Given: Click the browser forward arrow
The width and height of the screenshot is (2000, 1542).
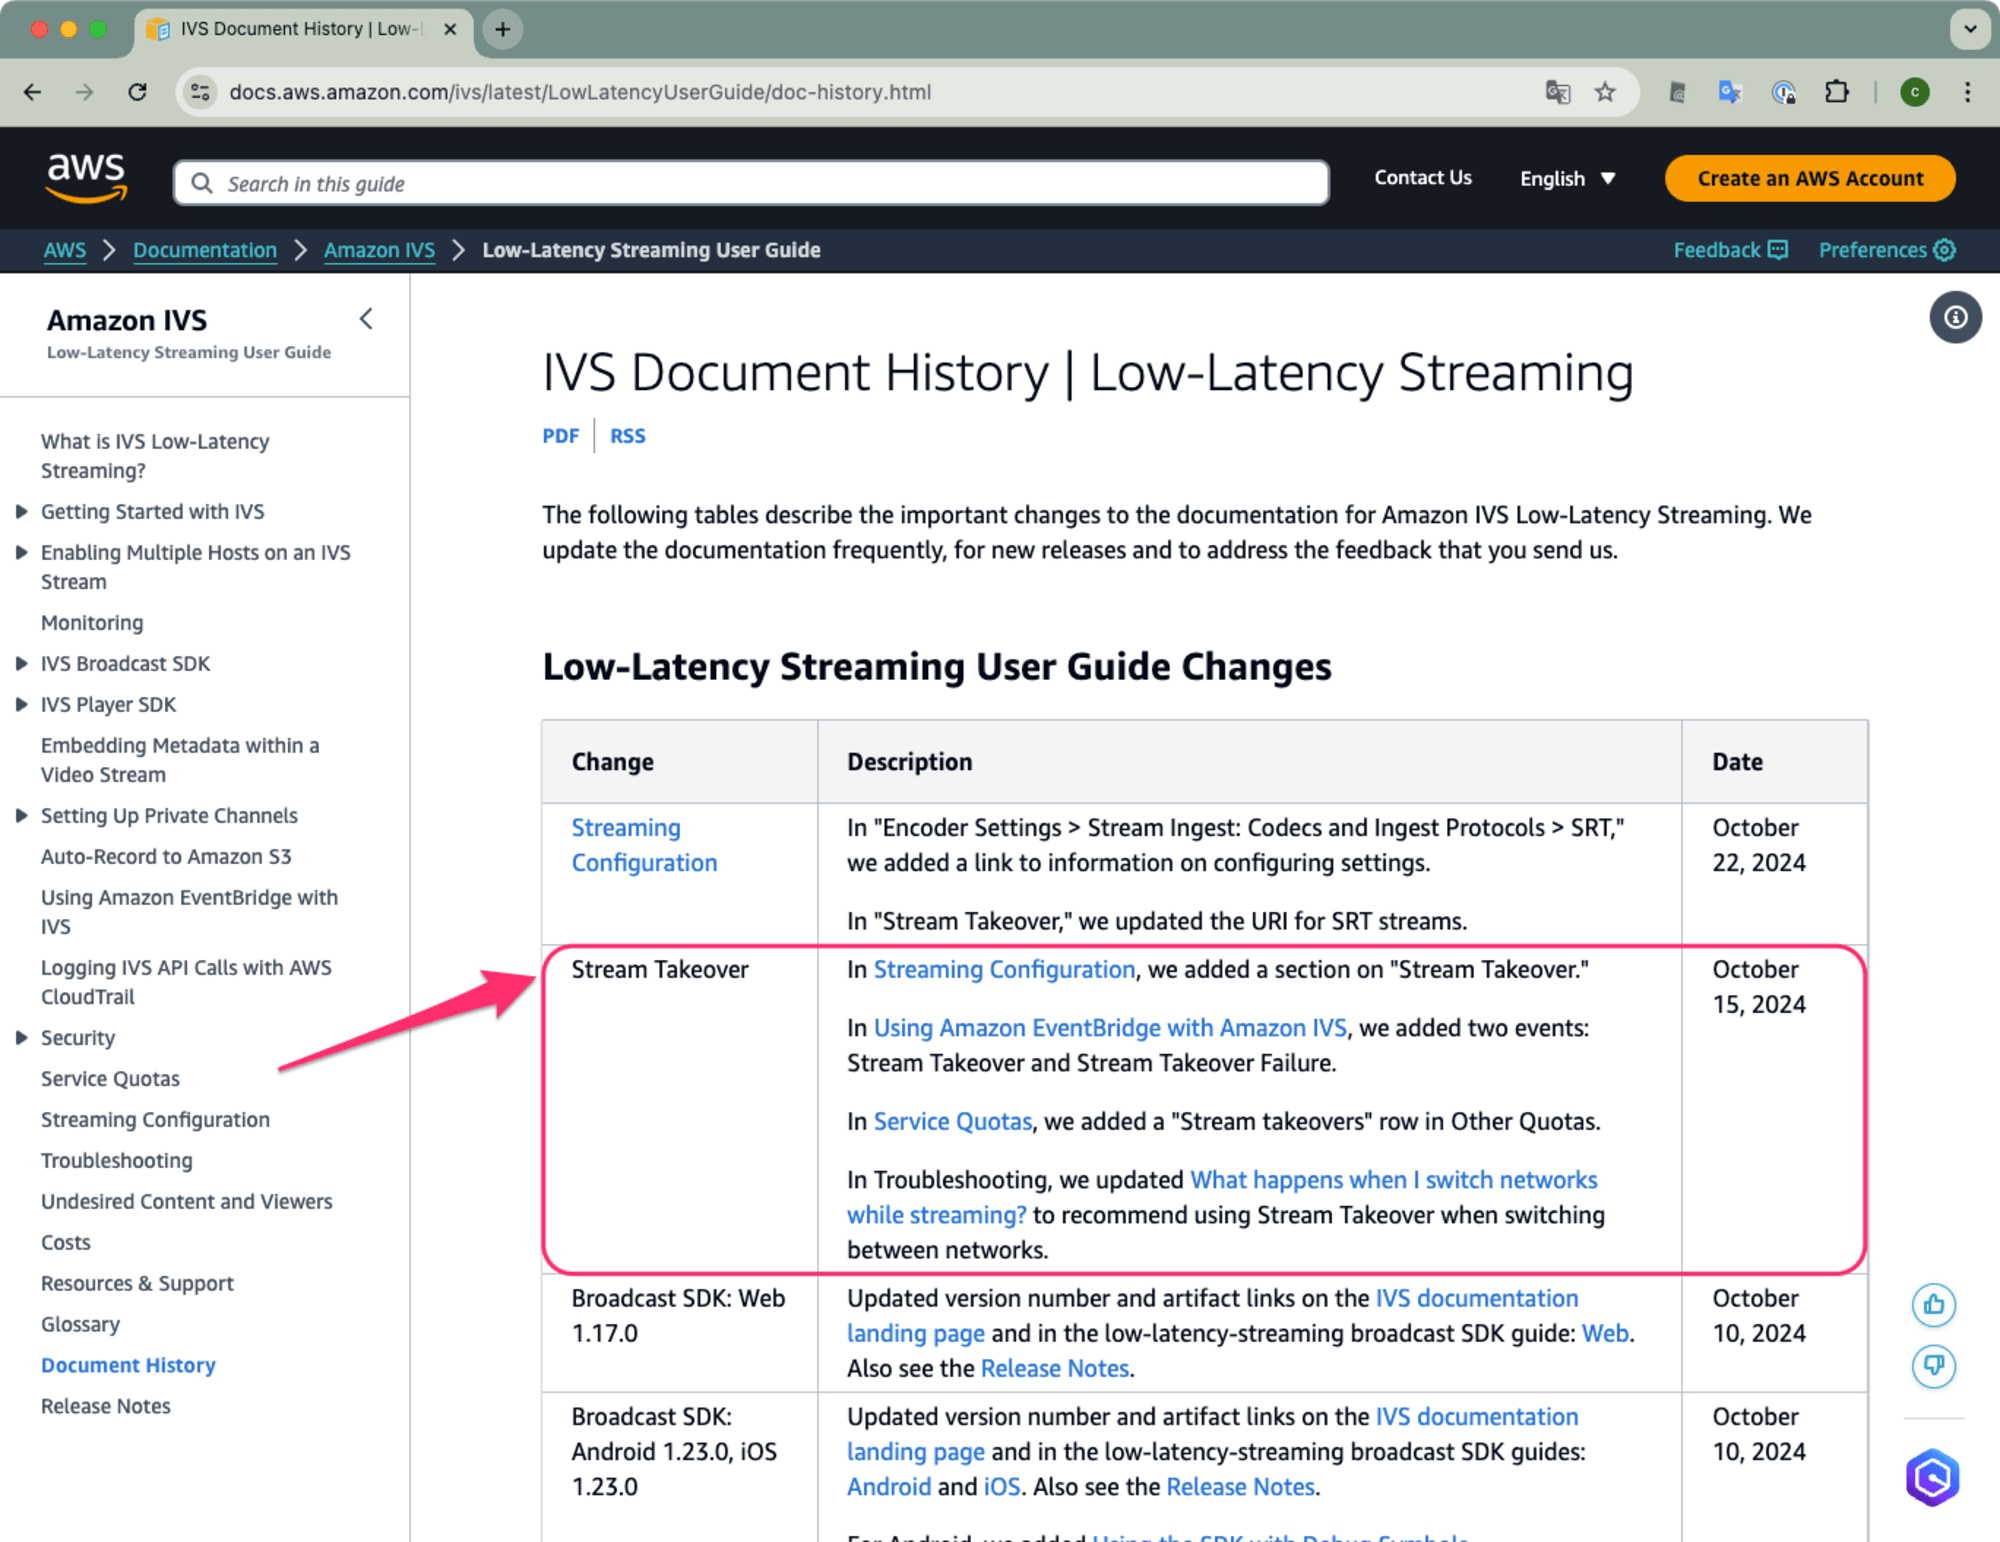Looking at the screenshot, I should [84, 92].
